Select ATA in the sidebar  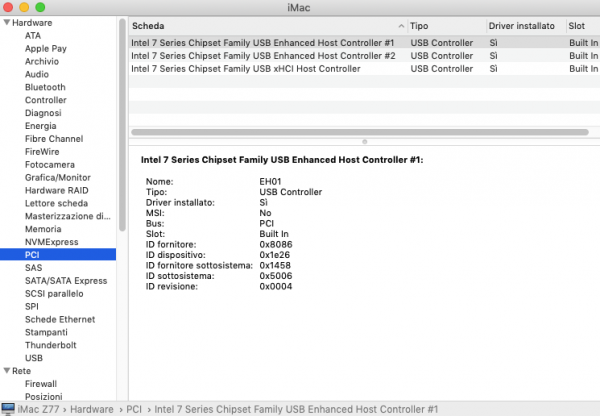pos(33,36)
